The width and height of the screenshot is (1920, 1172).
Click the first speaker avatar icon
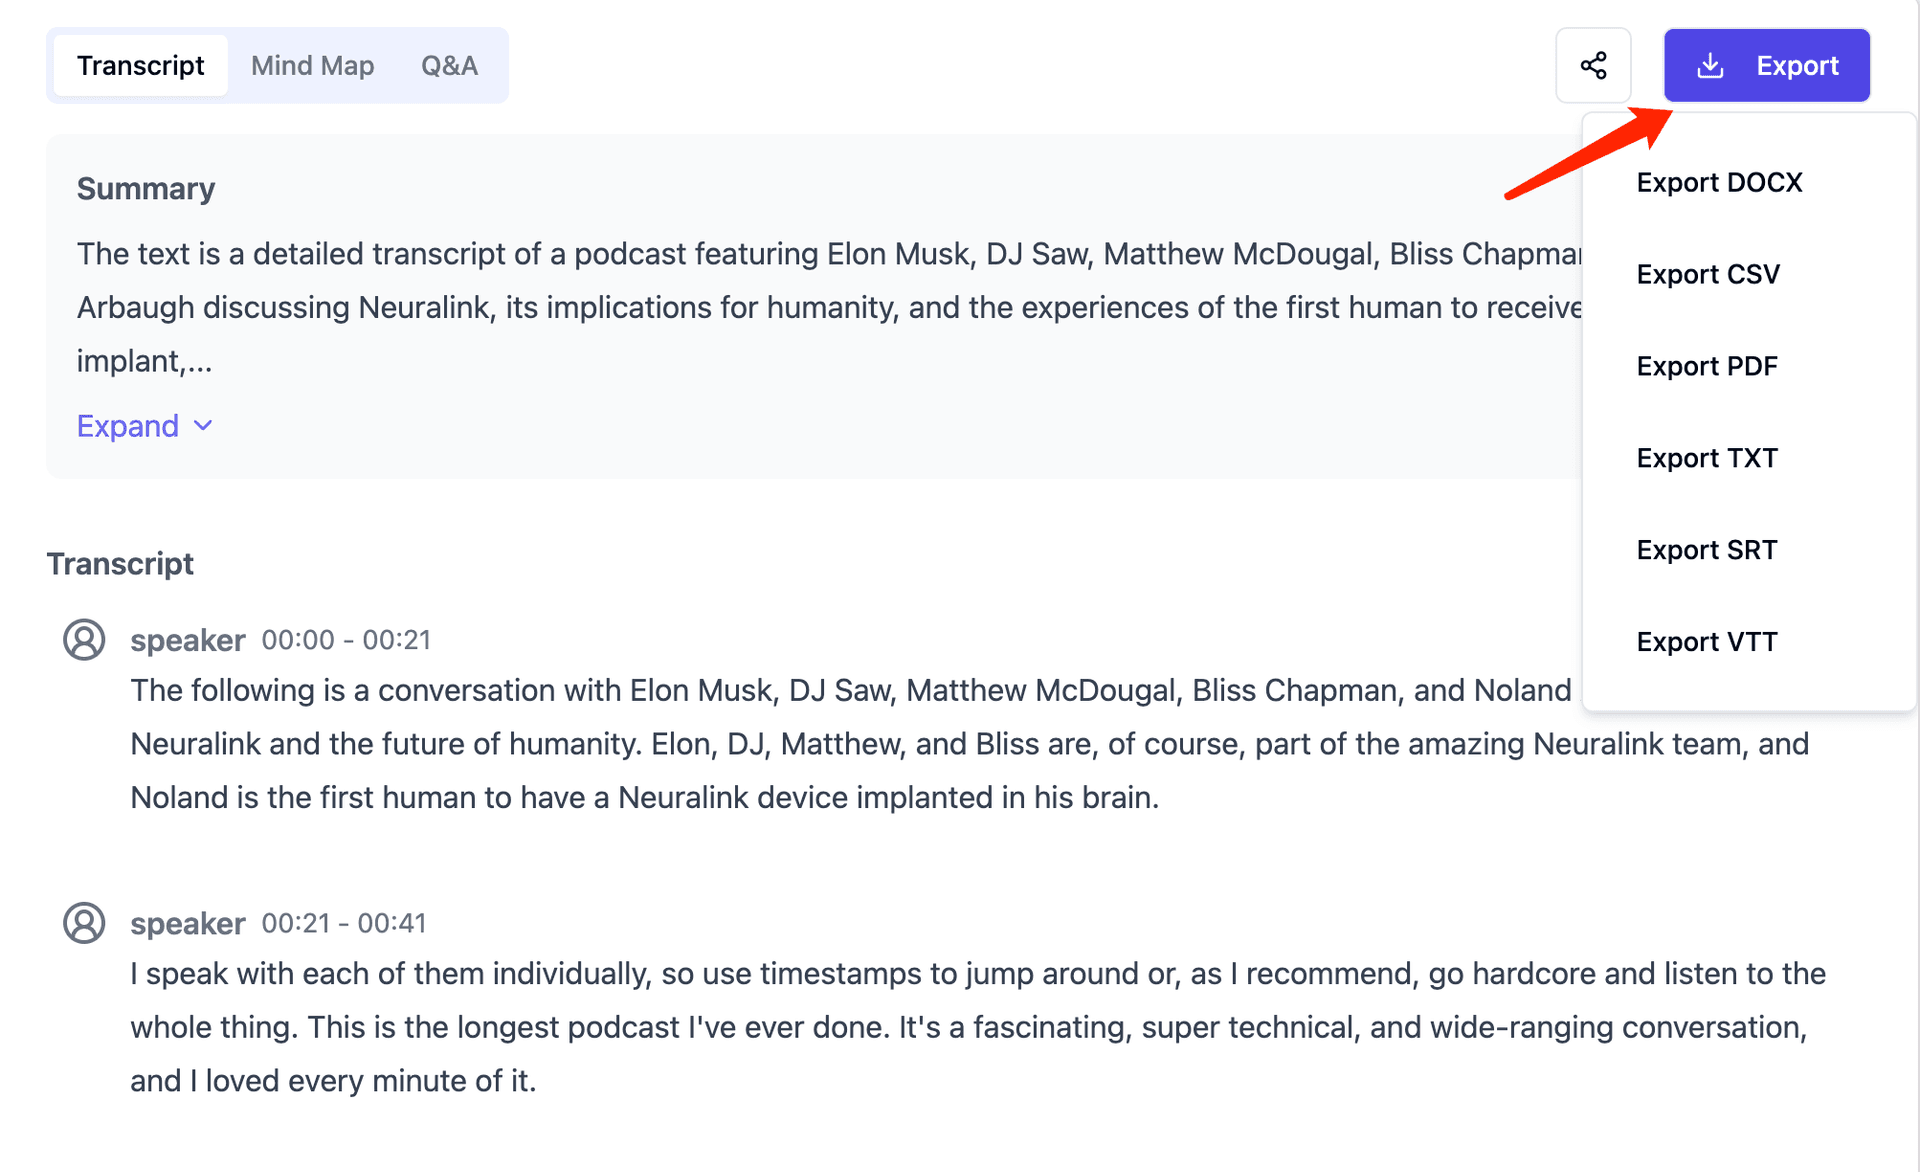[84, 640]
